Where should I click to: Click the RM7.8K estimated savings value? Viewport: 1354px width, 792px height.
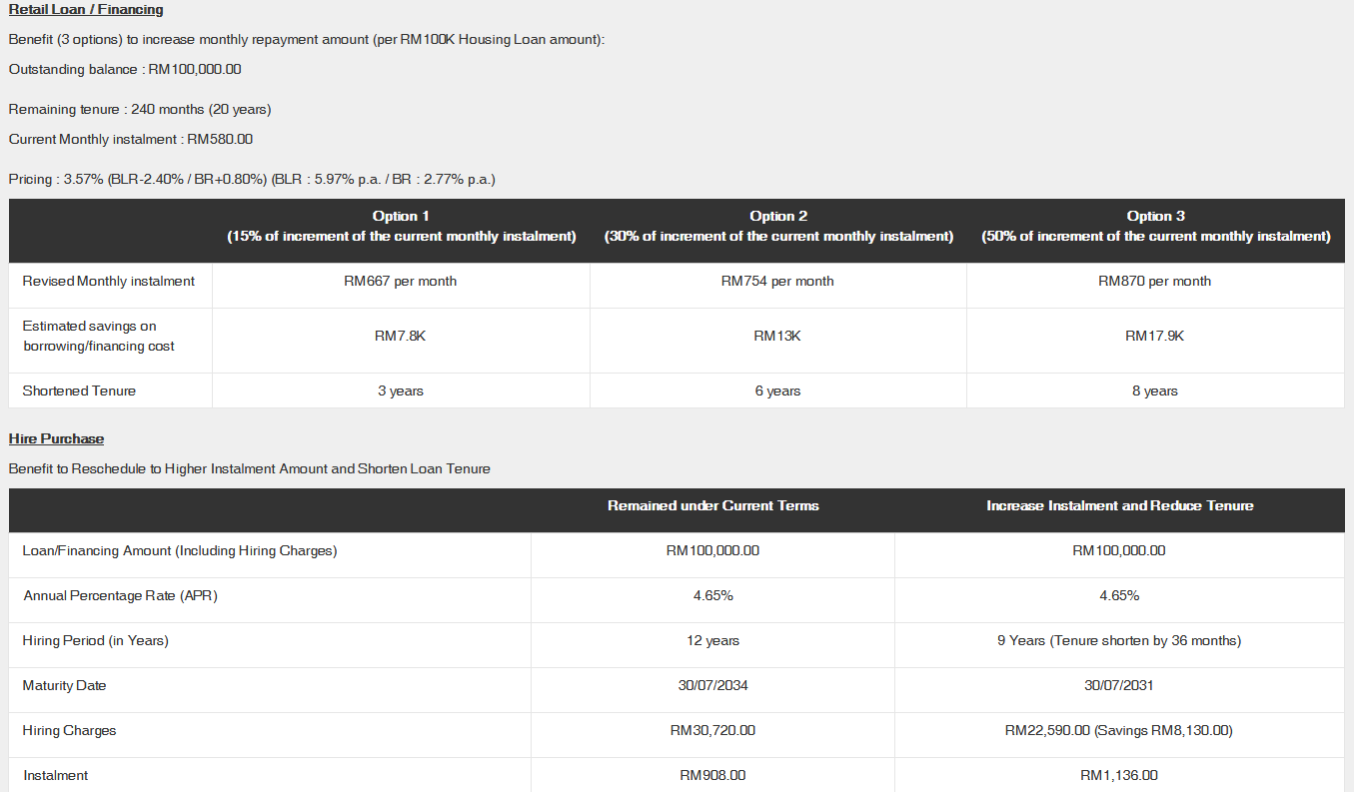pos(400,337)
